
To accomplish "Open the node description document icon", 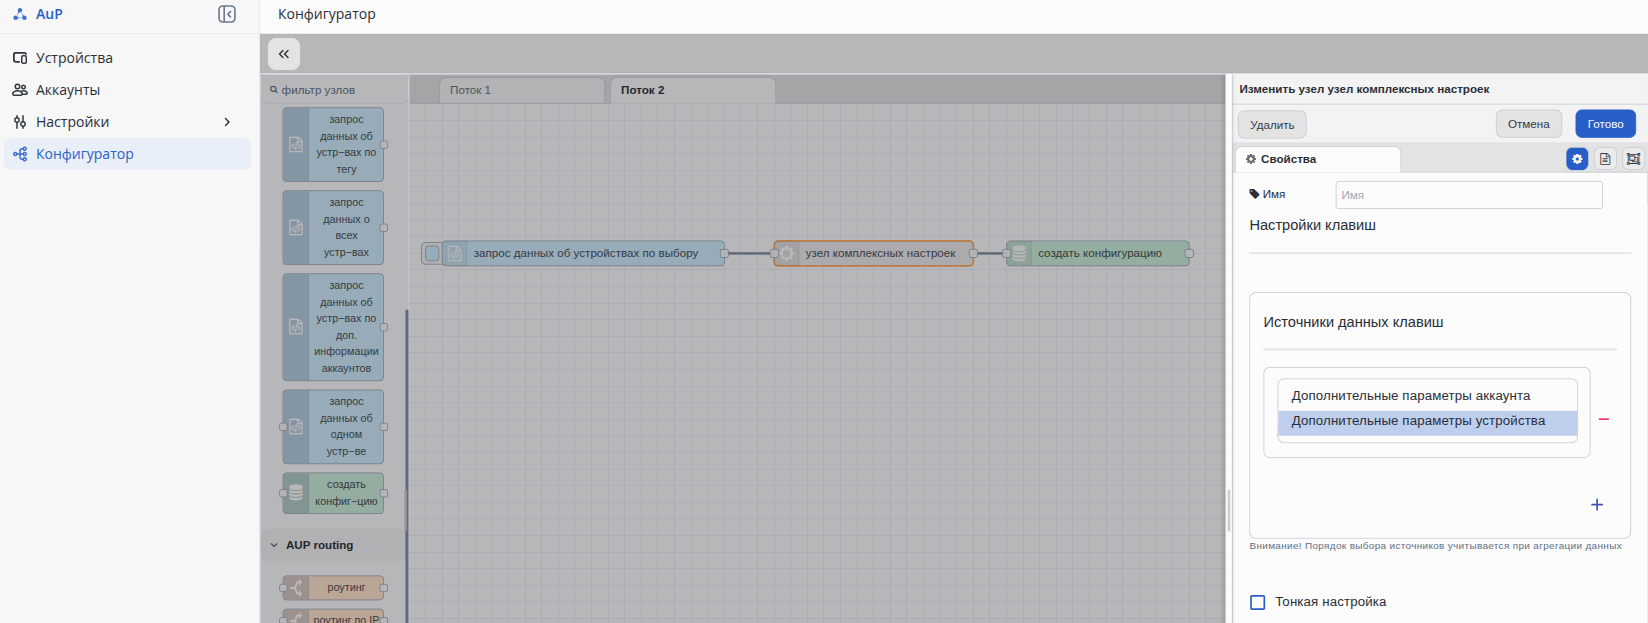I will 1605,159.
